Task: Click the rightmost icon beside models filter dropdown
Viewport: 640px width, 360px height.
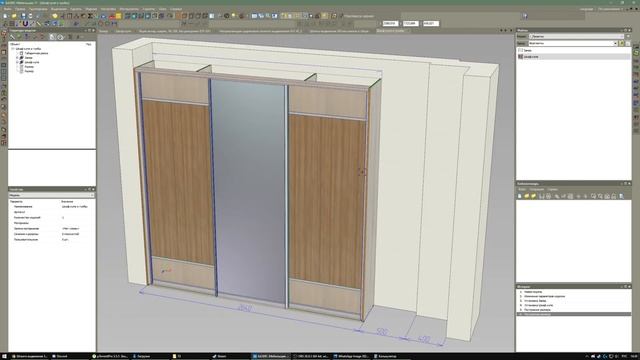Action: (628, 43)
